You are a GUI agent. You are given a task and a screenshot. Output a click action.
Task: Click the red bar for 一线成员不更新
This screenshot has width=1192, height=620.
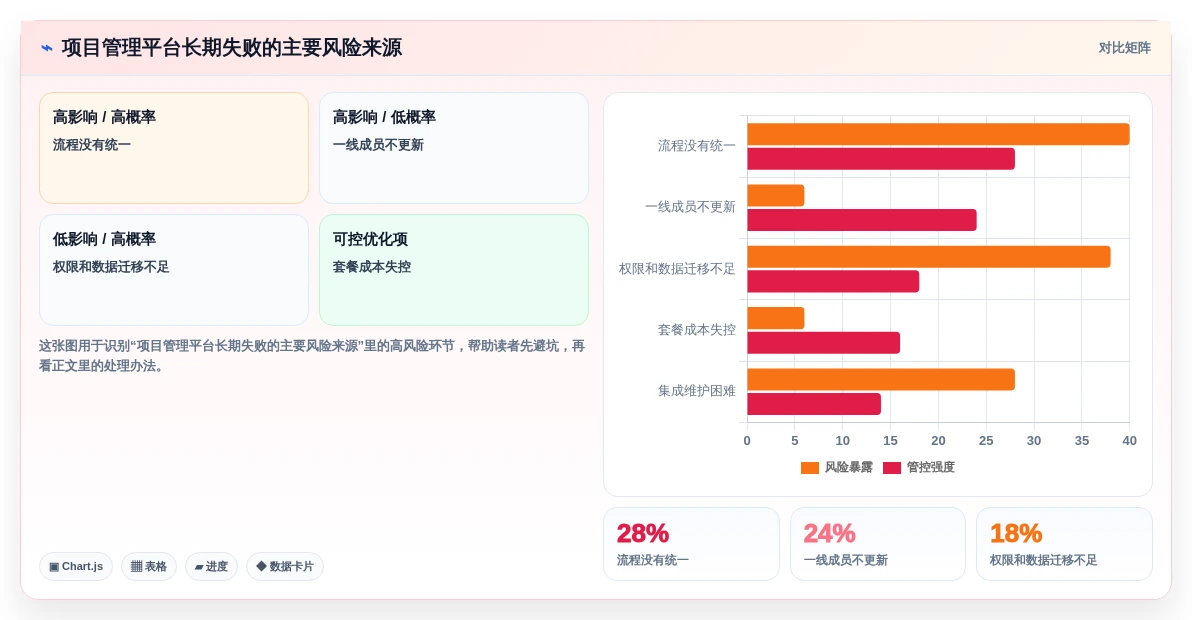pyautogui.click(x=862, y=220)
